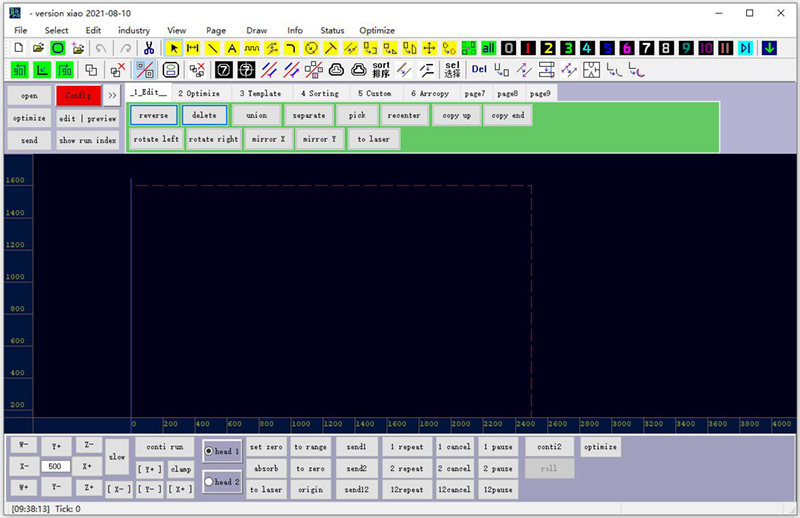Select the magenta layer 6 color swatch
Image resolution: width=800 pixels, height=518 pixels.
coord(627,48)
